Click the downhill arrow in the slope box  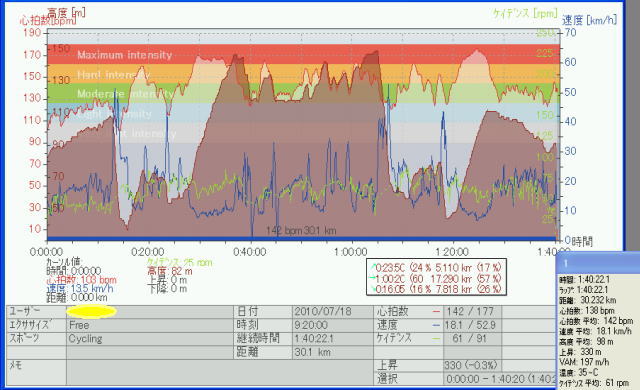click(x=372, y=289)
